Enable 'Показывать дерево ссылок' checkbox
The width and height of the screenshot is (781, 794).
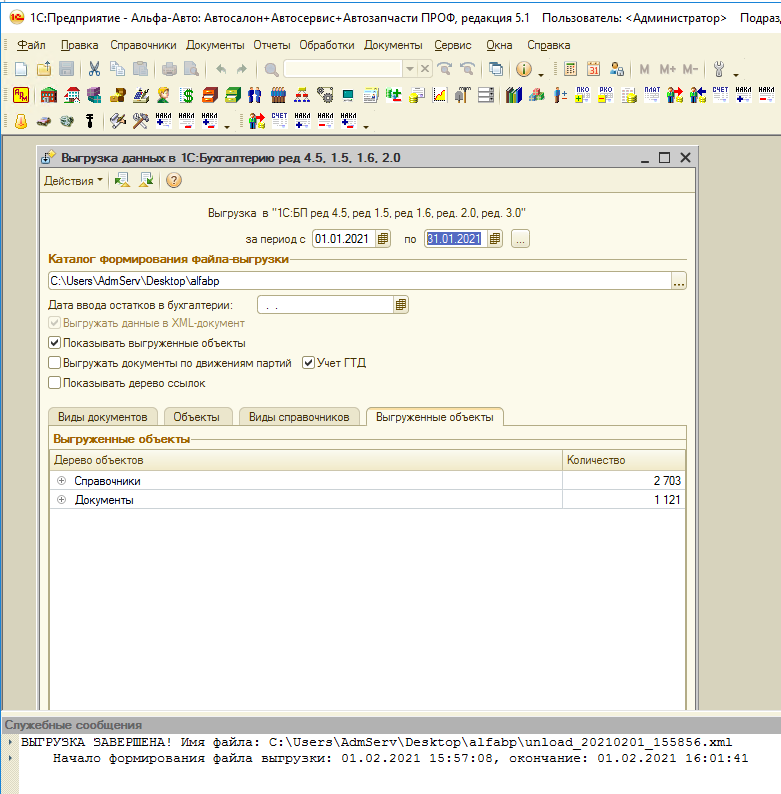click(x=55, y=382)
